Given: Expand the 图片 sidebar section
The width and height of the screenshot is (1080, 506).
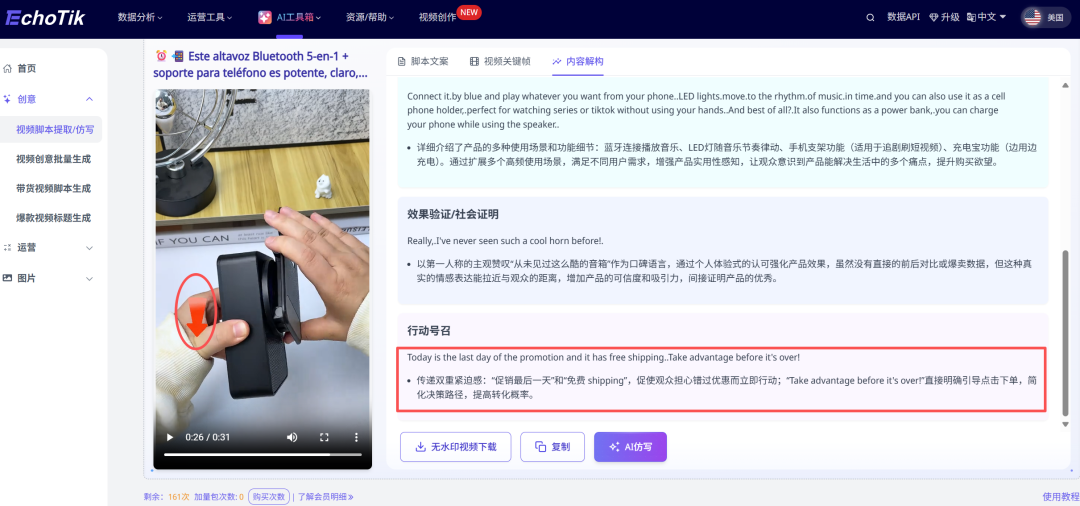Looking at the screenshot, I should click(89, 277).
